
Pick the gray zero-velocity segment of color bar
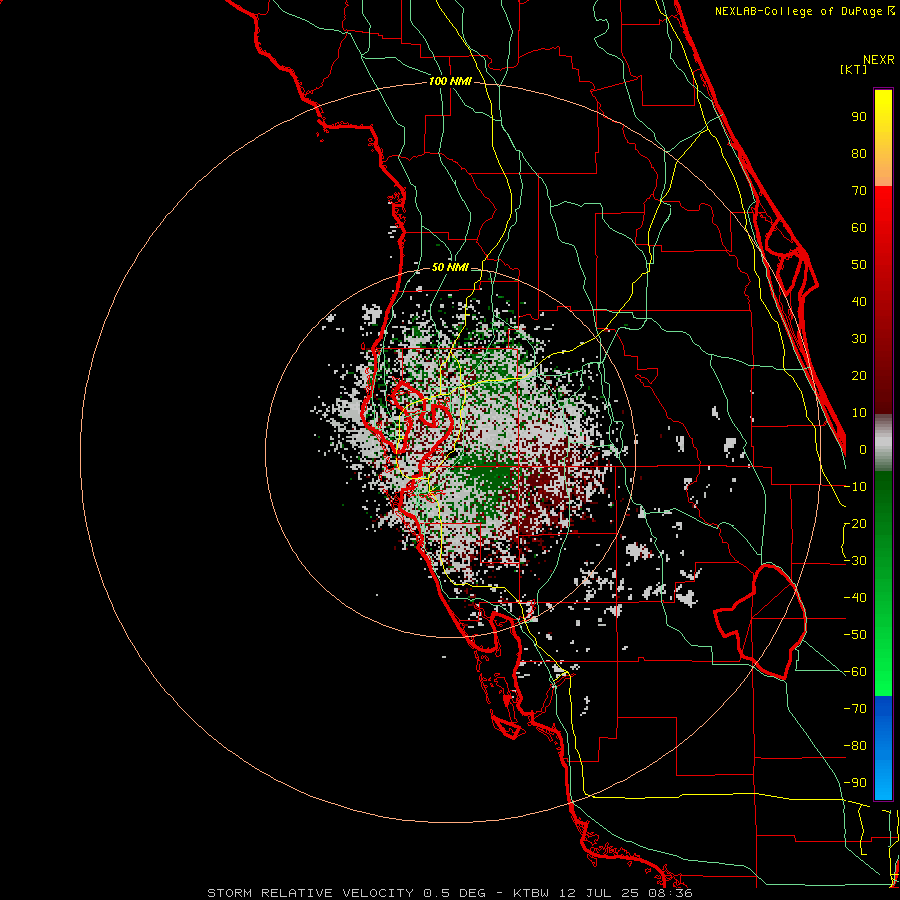coord(883,443)
